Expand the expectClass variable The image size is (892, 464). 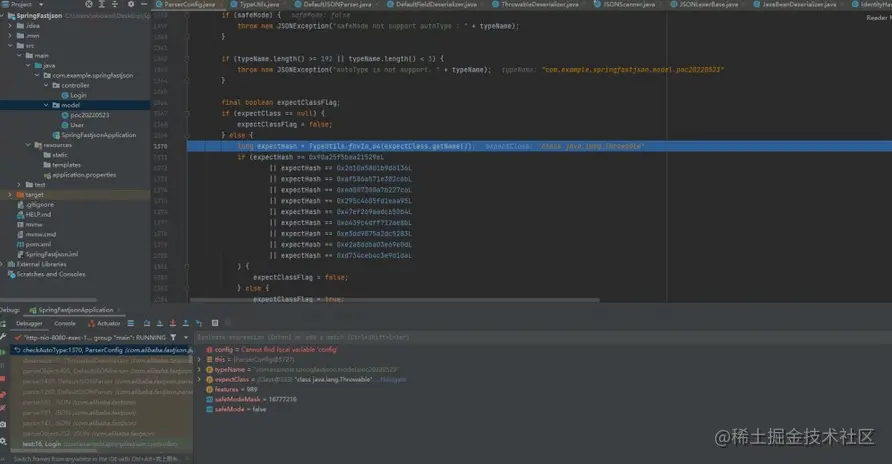point(199,379)
